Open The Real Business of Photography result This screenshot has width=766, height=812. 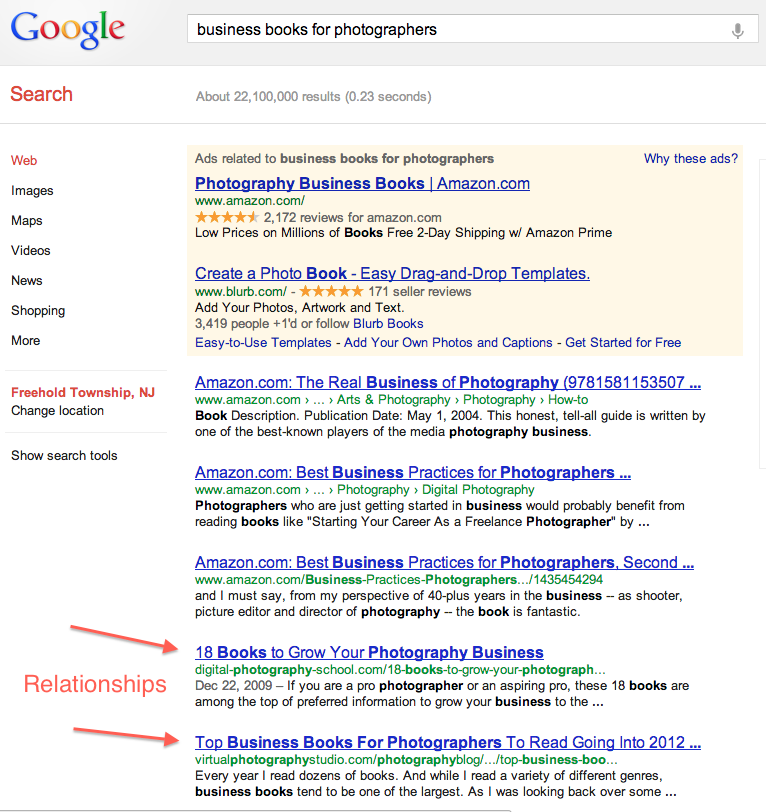pos(448,383)
